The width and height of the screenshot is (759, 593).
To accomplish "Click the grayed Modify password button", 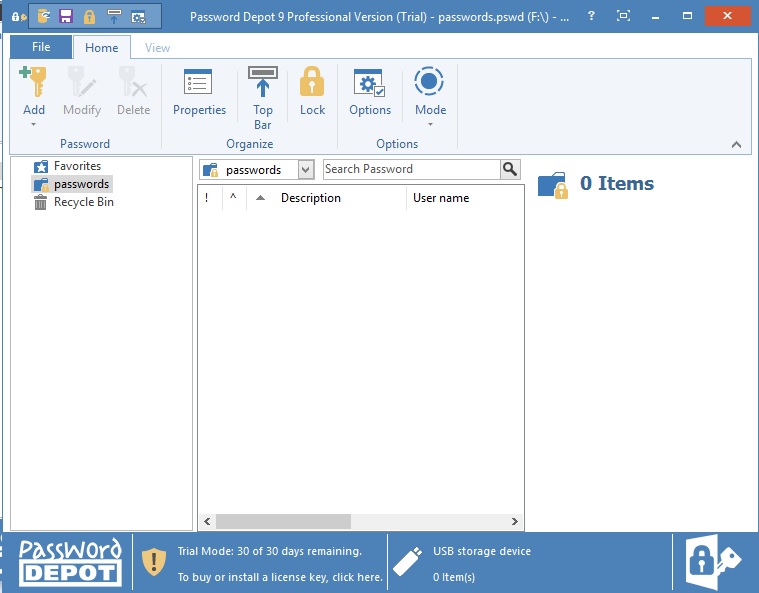I will [x=82, y=91].
